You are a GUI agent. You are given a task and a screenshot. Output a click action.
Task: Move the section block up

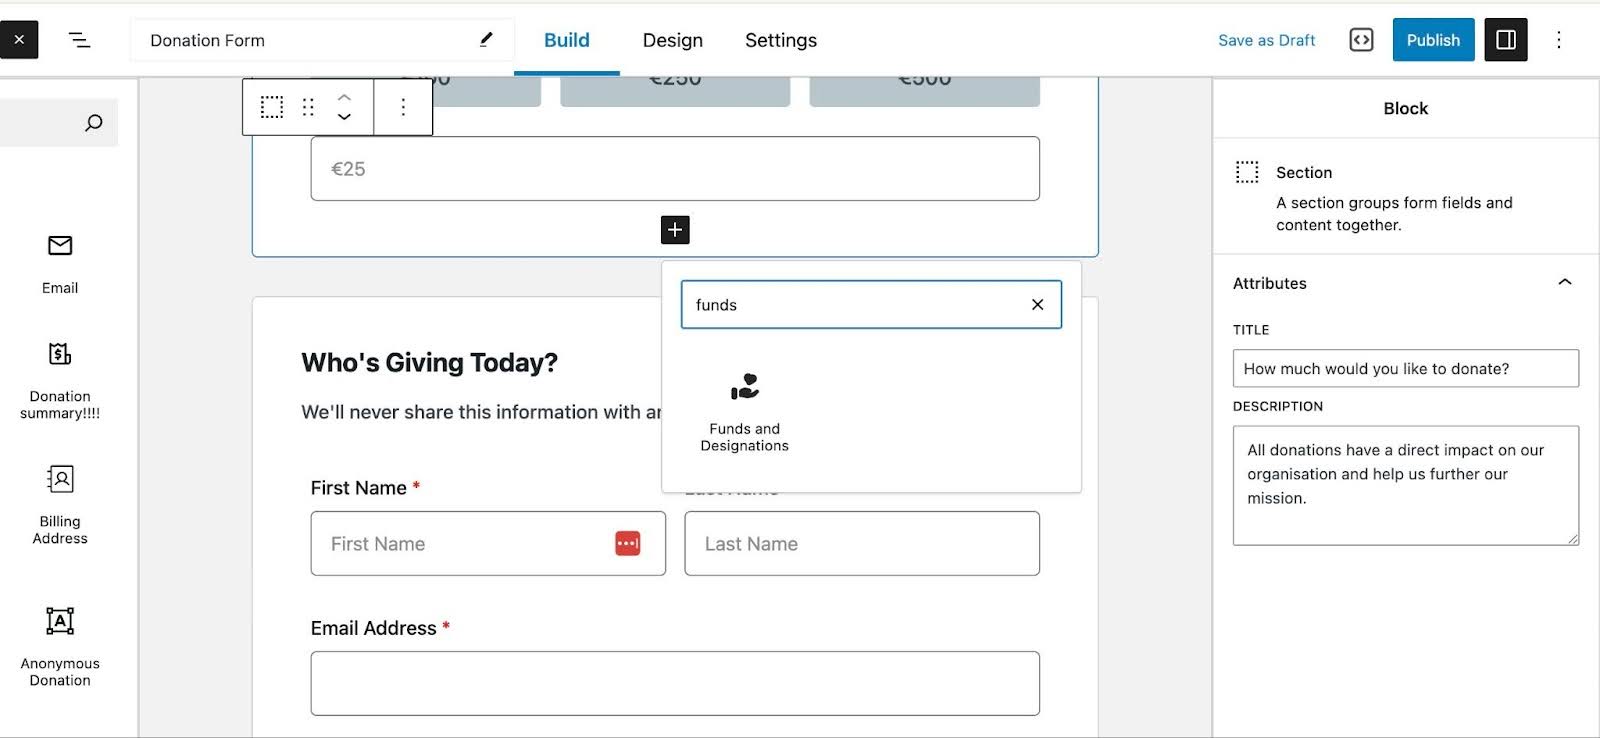tap(344, 98)
